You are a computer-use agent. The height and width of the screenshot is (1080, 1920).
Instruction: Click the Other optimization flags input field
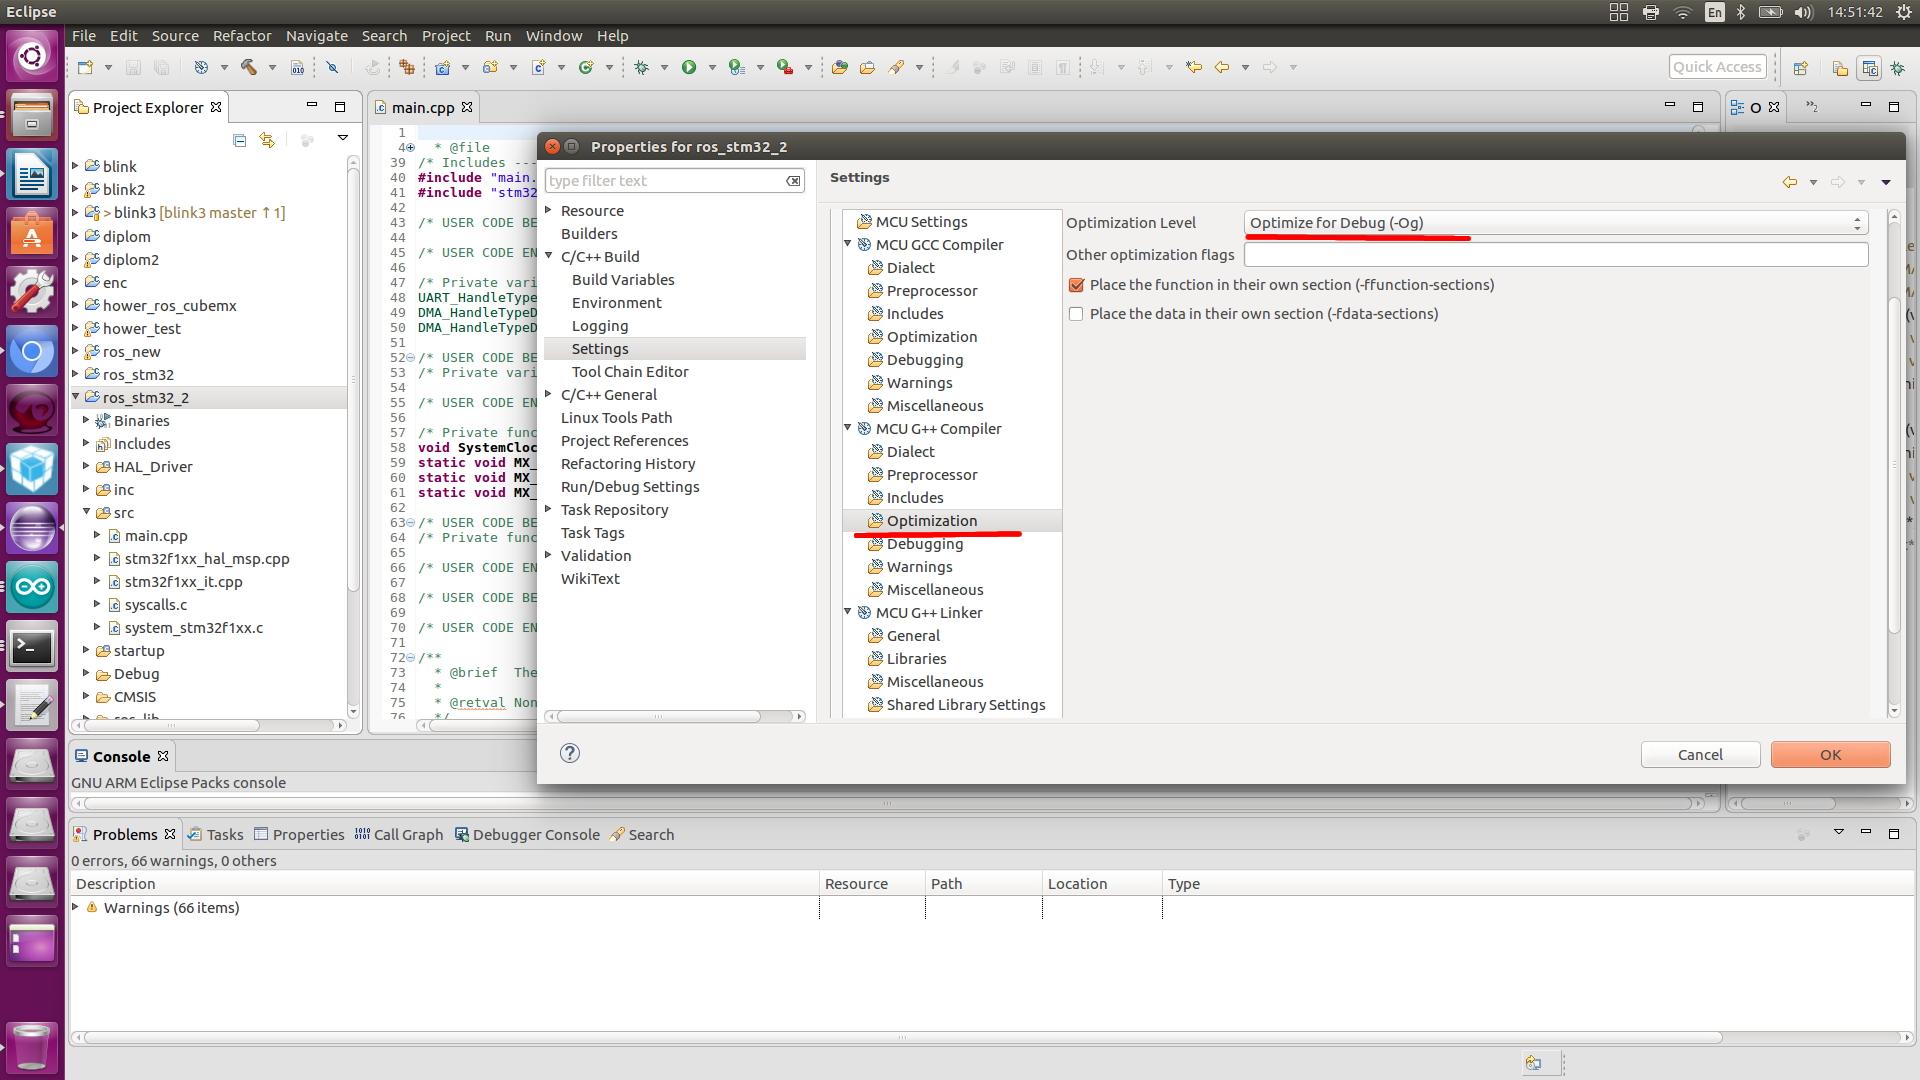point(1555,255)
